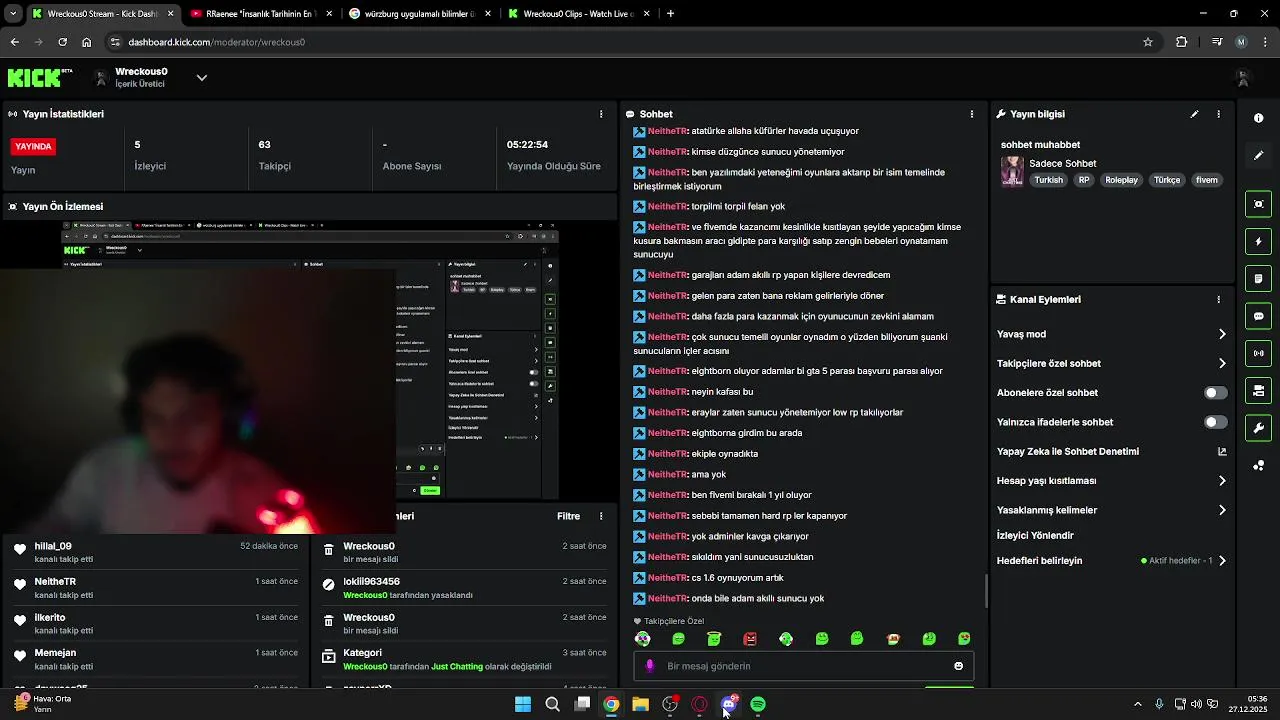Open the activity feed three-dot menu beside Filtre
The image size is (1280, 720).
coord(601,516)
